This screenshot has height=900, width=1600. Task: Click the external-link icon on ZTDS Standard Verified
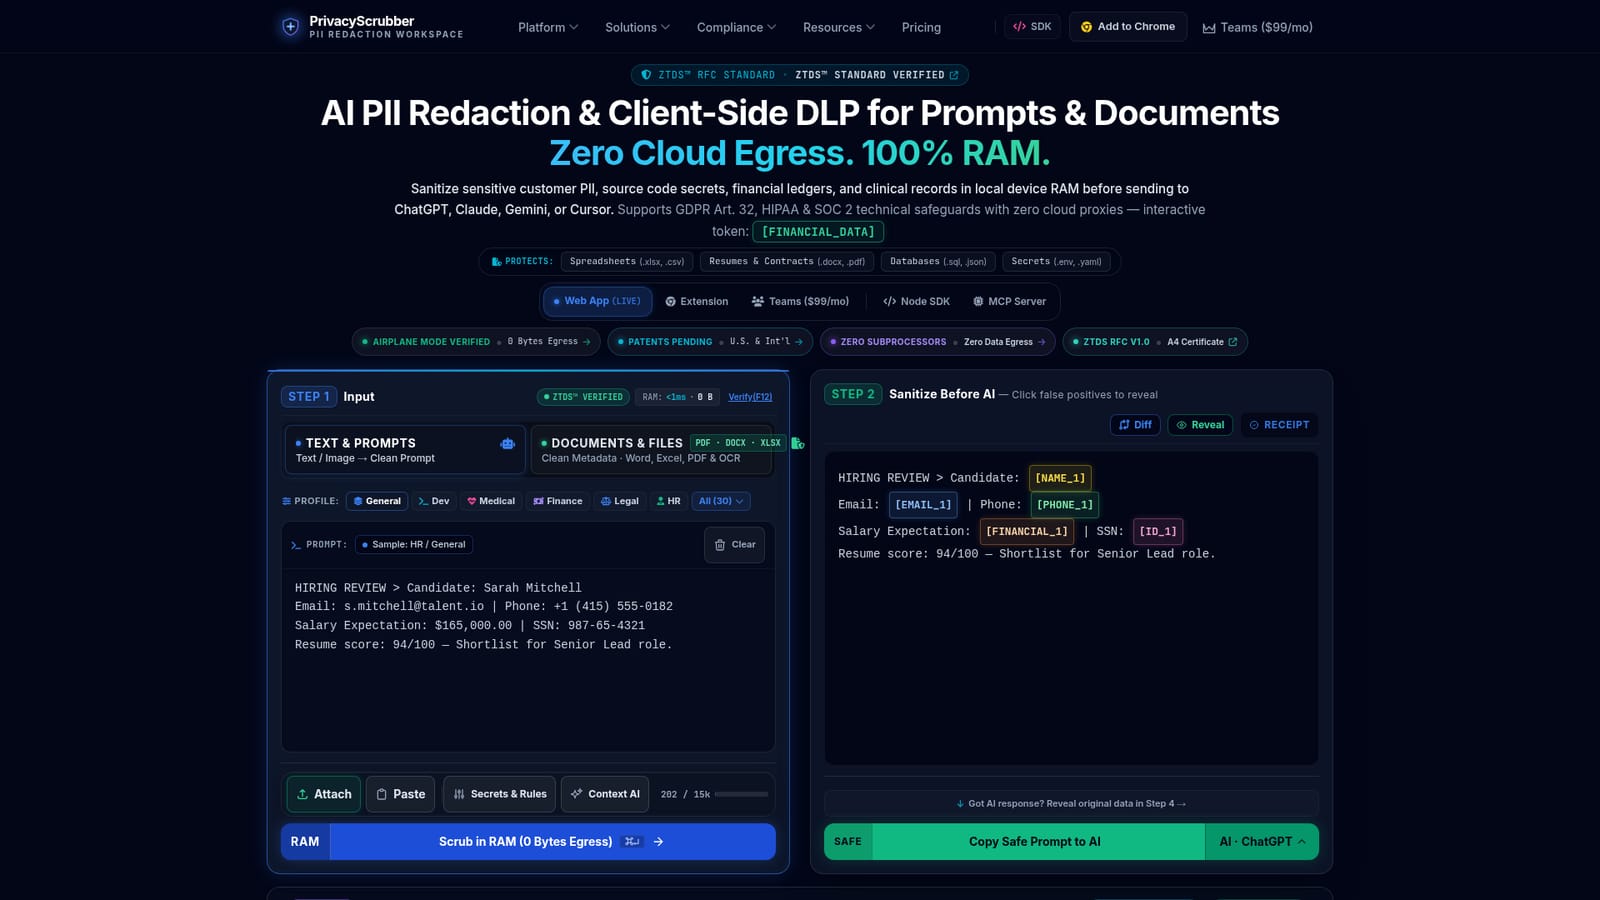click(953, 75)
